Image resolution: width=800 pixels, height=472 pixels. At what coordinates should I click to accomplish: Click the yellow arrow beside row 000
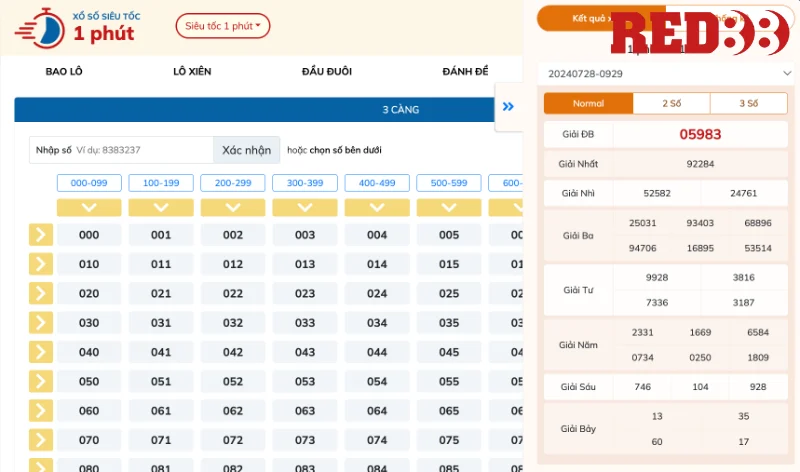pos(41,235)
